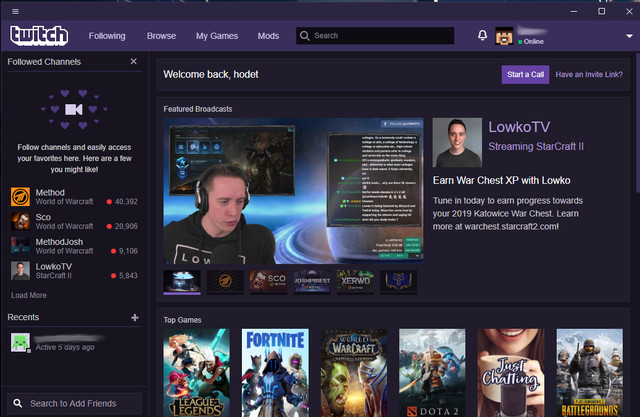Click the Start a Call button
Image resolution: width=640 pixels, height=417 pixels.
[x=525, y=75]
